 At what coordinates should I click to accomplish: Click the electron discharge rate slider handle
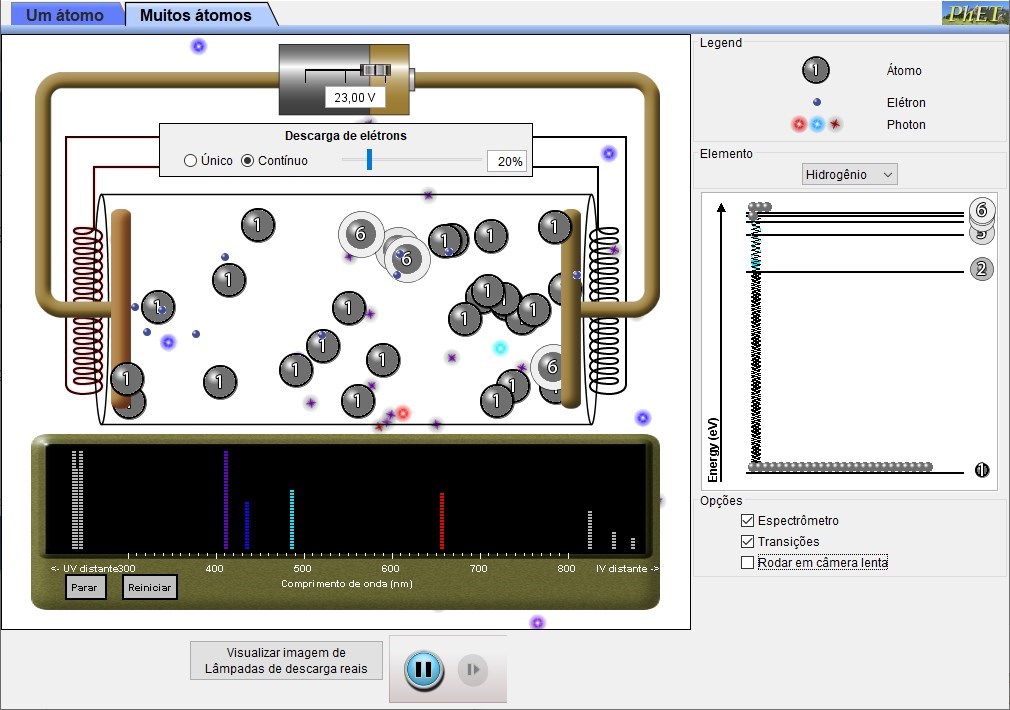tap(369, 160)
